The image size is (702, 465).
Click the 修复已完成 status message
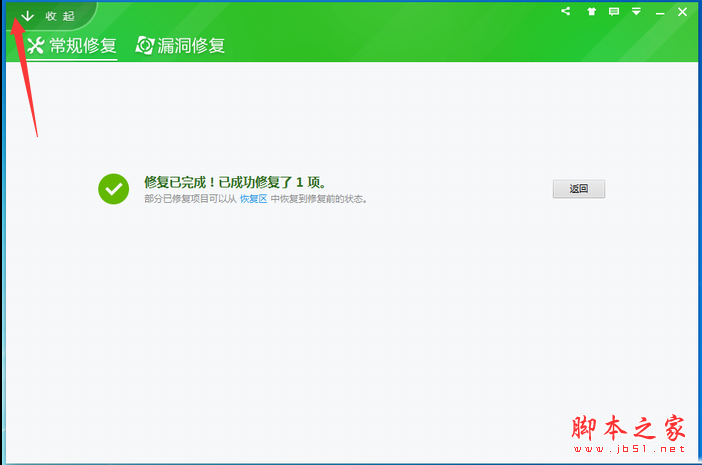point(235,182)
